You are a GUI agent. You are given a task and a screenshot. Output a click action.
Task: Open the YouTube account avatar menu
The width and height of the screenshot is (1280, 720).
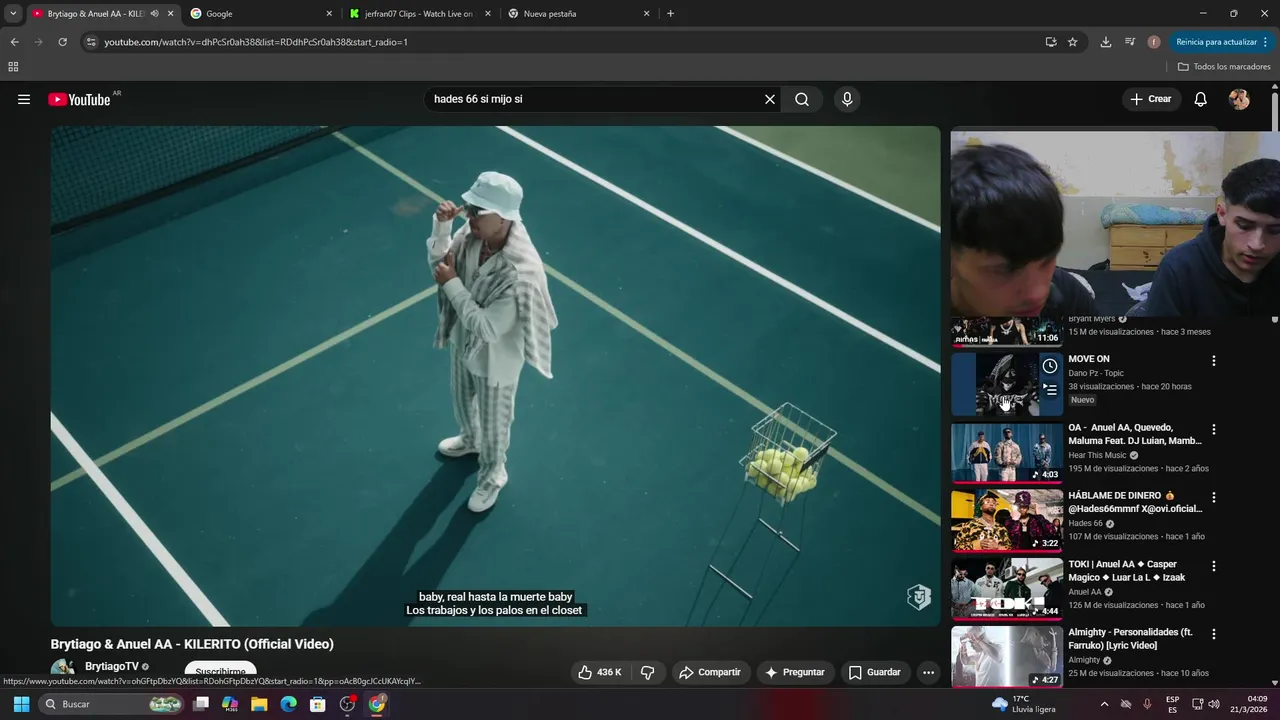tap(1239, 99)
